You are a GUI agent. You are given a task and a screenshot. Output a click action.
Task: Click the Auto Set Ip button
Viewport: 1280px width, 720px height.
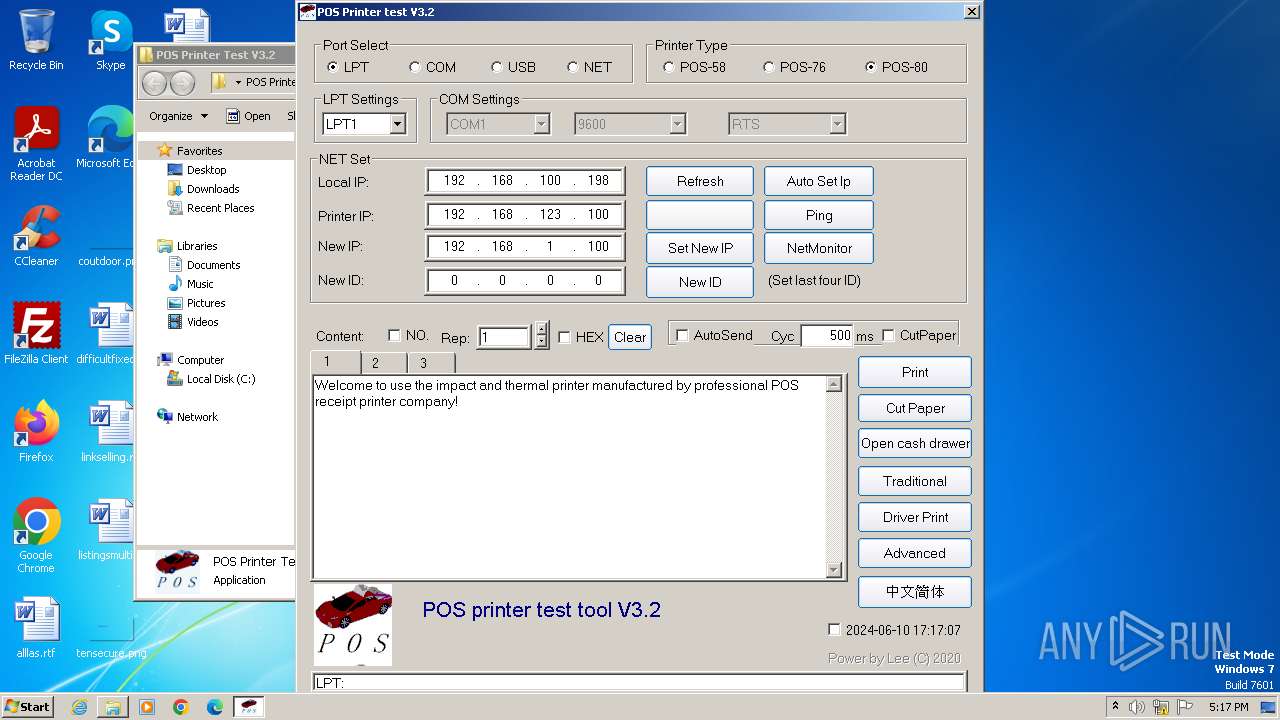tap(819, 181)
